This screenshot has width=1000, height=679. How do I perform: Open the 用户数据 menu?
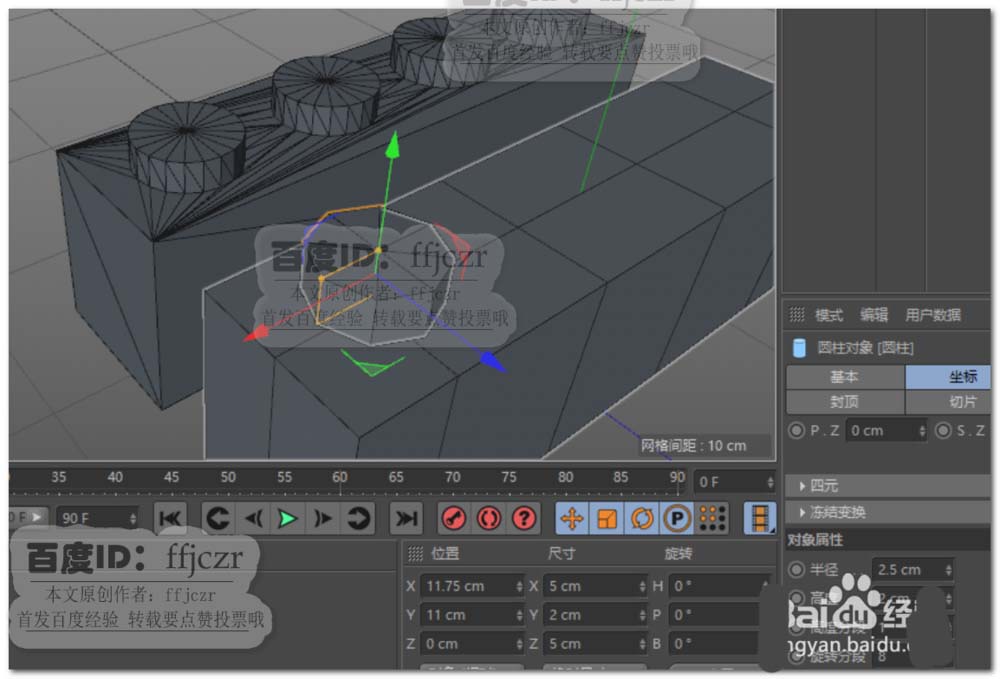pyautogui.click(x=933, y=315)
